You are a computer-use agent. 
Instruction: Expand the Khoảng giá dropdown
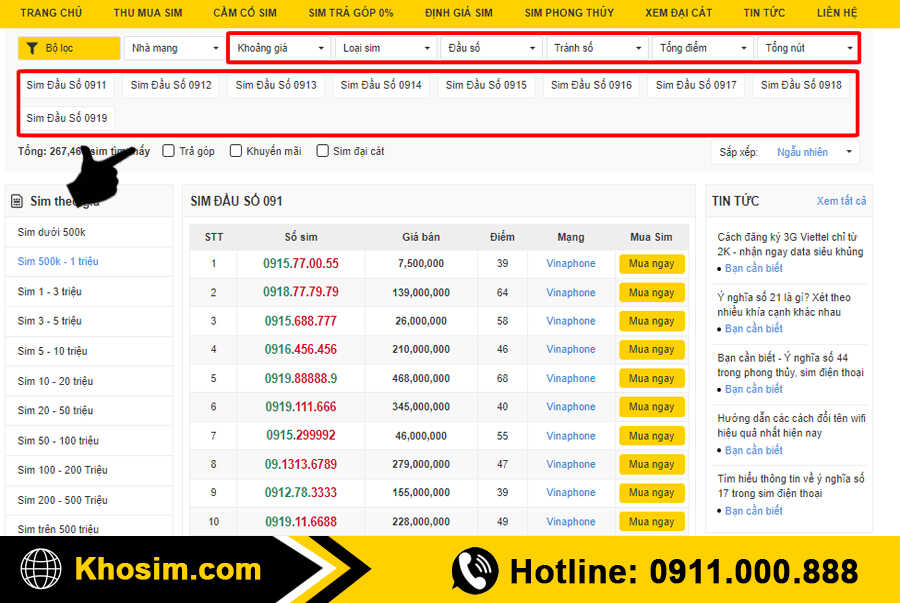(280, 48)
